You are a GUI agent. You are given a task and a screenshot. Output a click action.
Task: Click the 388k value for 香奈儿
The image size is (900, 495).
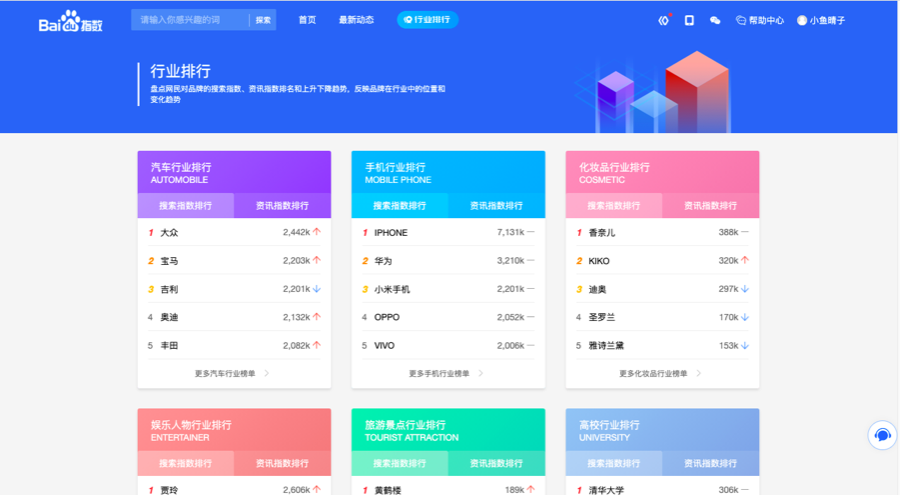point(728,232)
